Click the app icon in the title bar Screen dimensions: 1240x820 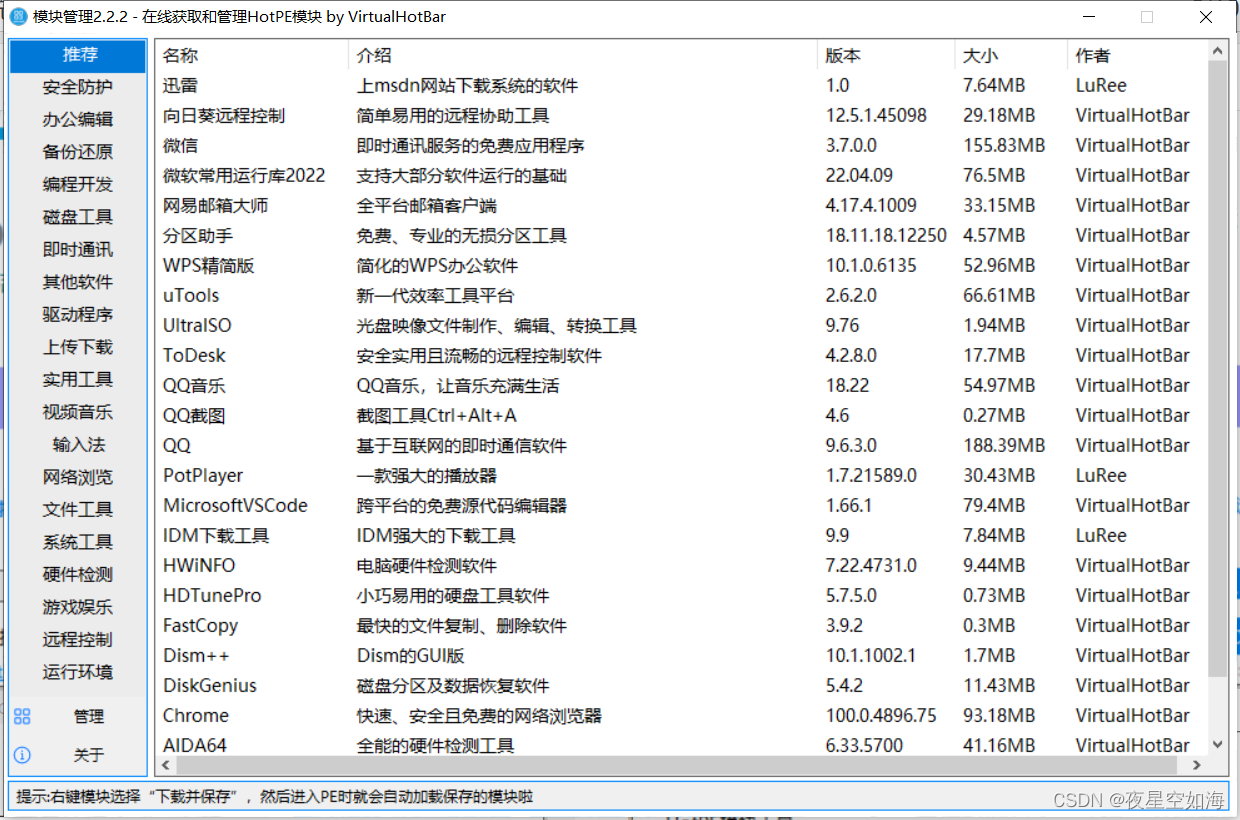18,16
